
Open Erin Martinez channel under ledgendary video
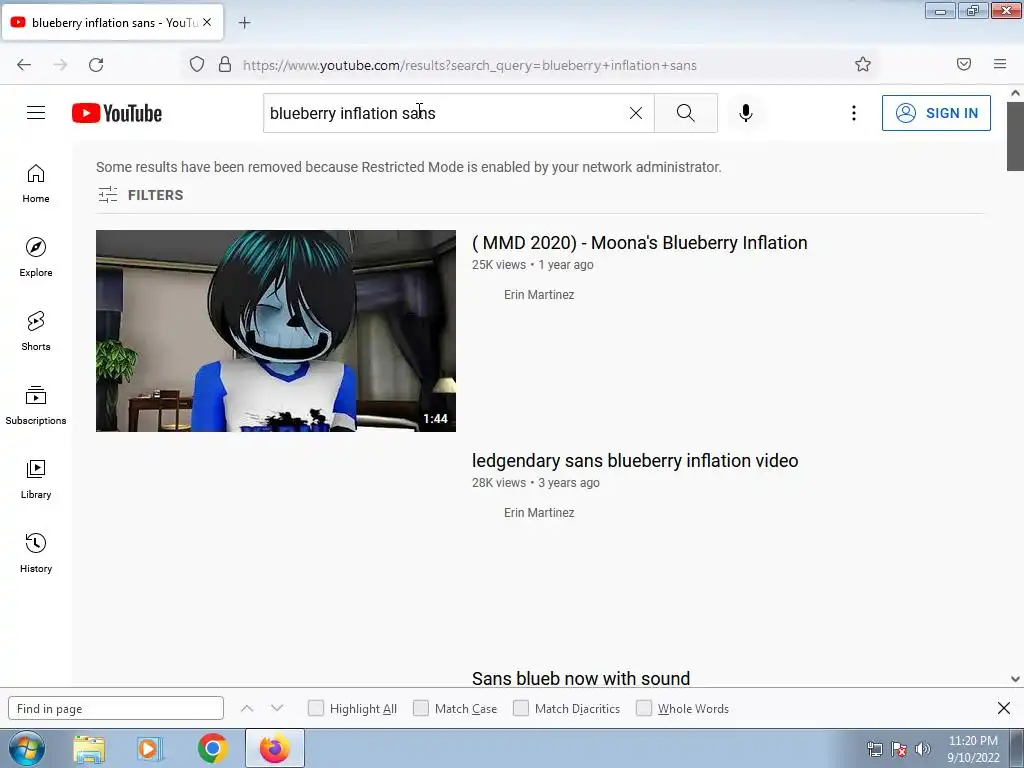pyautogui.click(x=539, y=513)
